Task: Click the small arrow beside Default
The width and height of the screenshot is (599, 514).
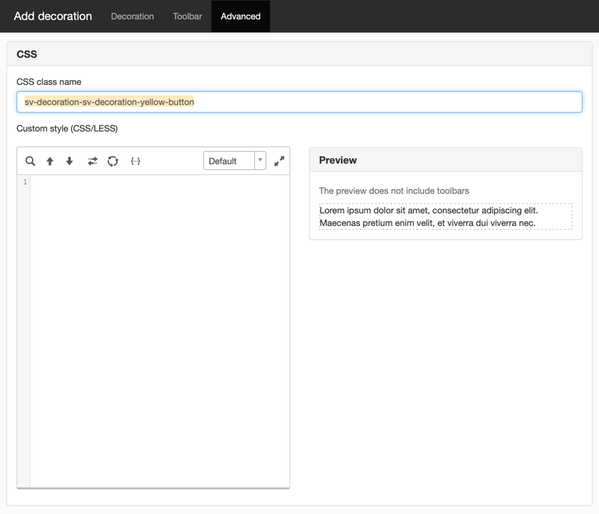Action: (x=260, y=161)
